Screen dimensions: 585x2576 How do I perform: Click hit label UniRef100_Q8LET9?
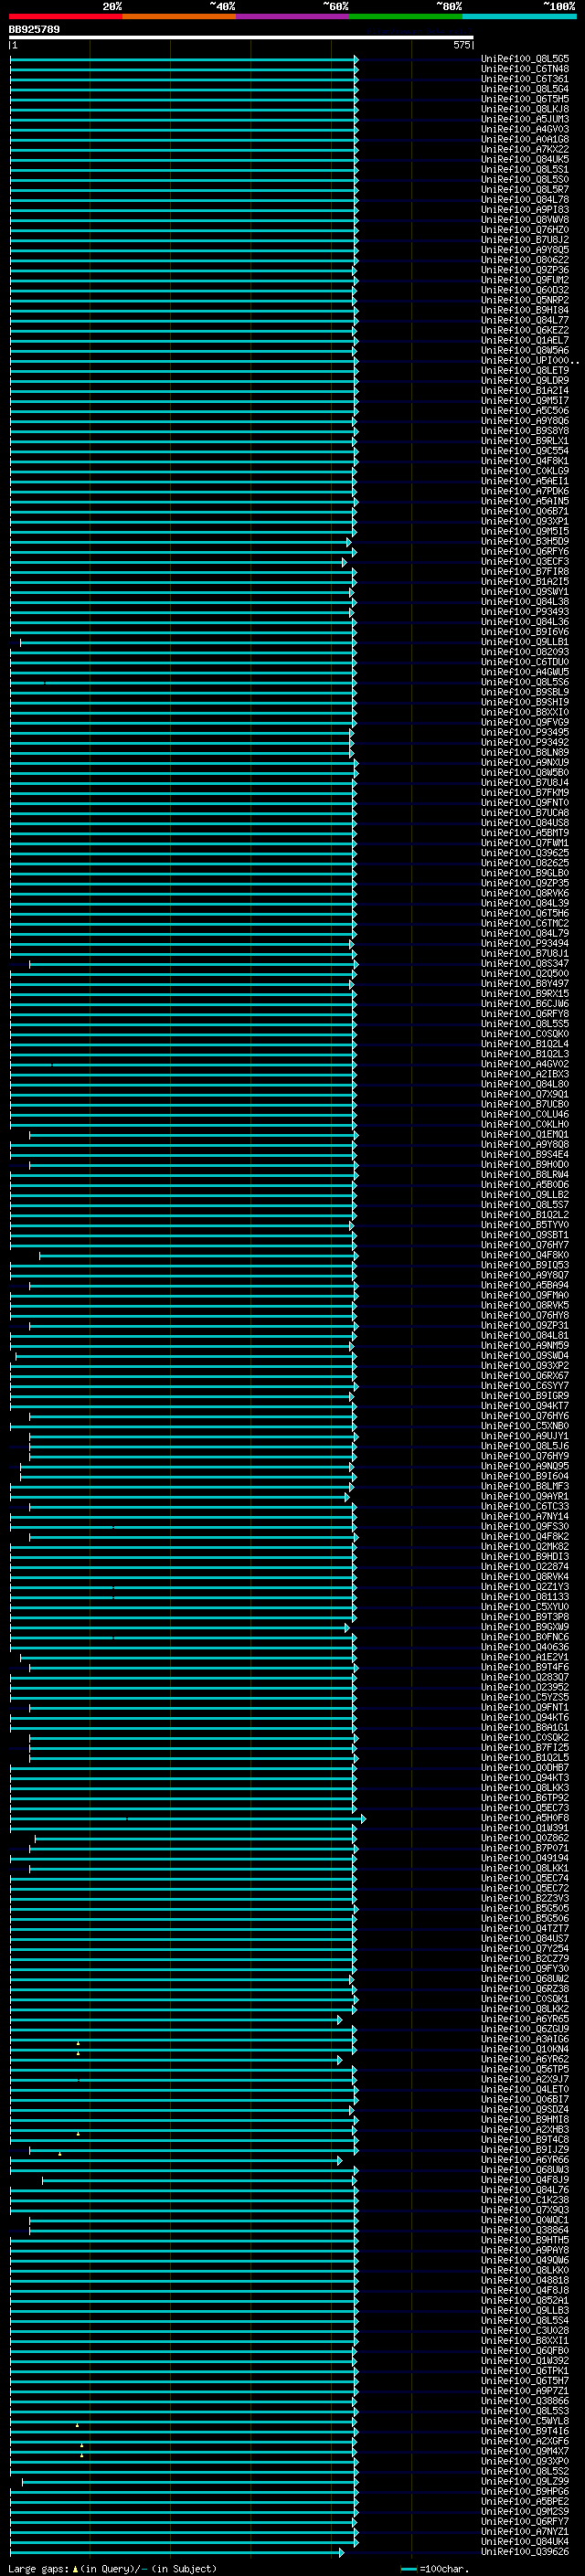tap(525, 370)
